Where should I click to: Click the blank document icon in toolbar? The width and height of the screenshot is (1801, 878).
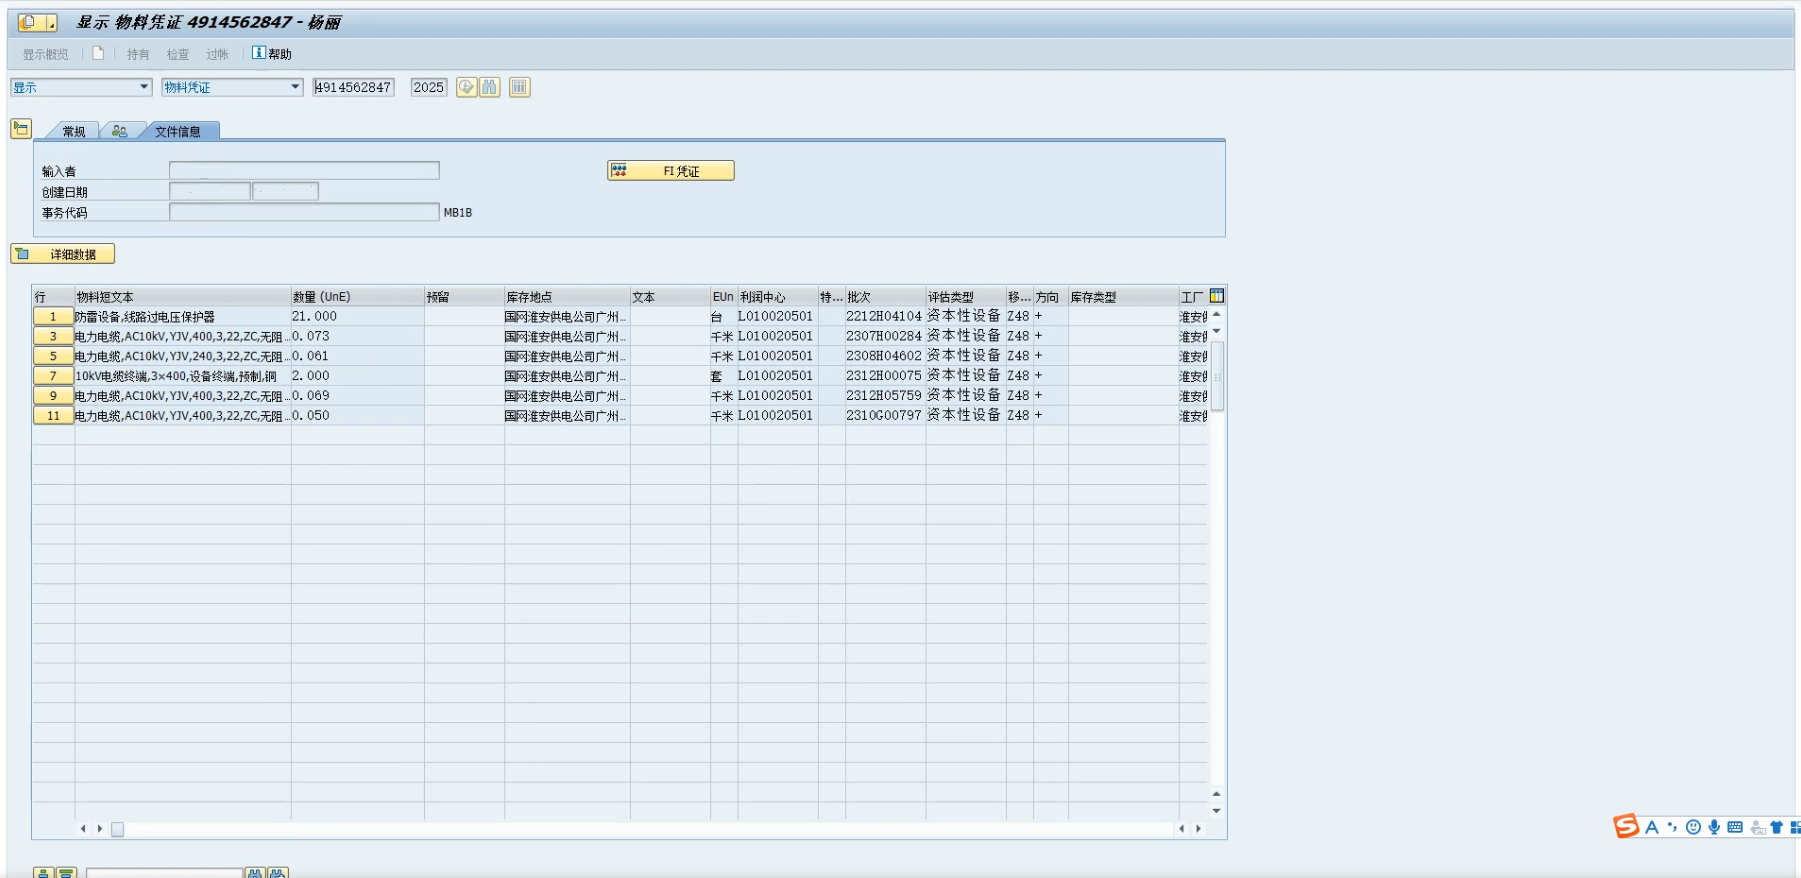(x=98, y=54)
